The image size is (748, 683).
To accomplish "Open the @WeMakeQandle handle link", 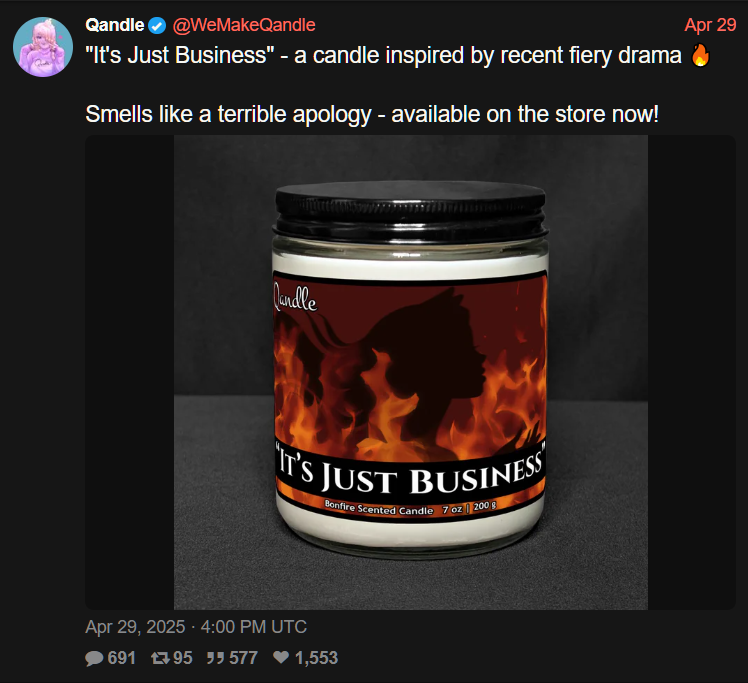I will (x=244, y=25).
